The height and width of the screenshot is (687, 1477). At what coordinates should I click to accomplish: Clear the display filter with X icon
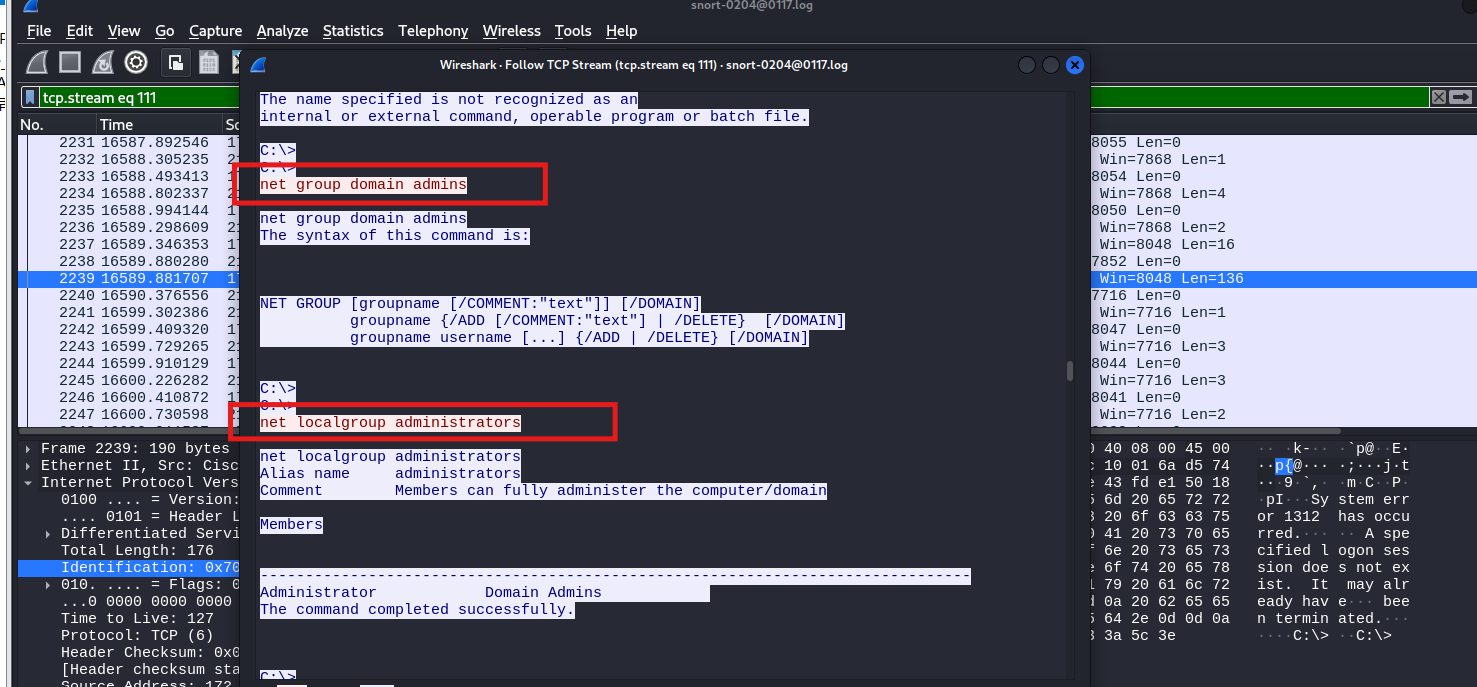click(x=1438, y=97)
